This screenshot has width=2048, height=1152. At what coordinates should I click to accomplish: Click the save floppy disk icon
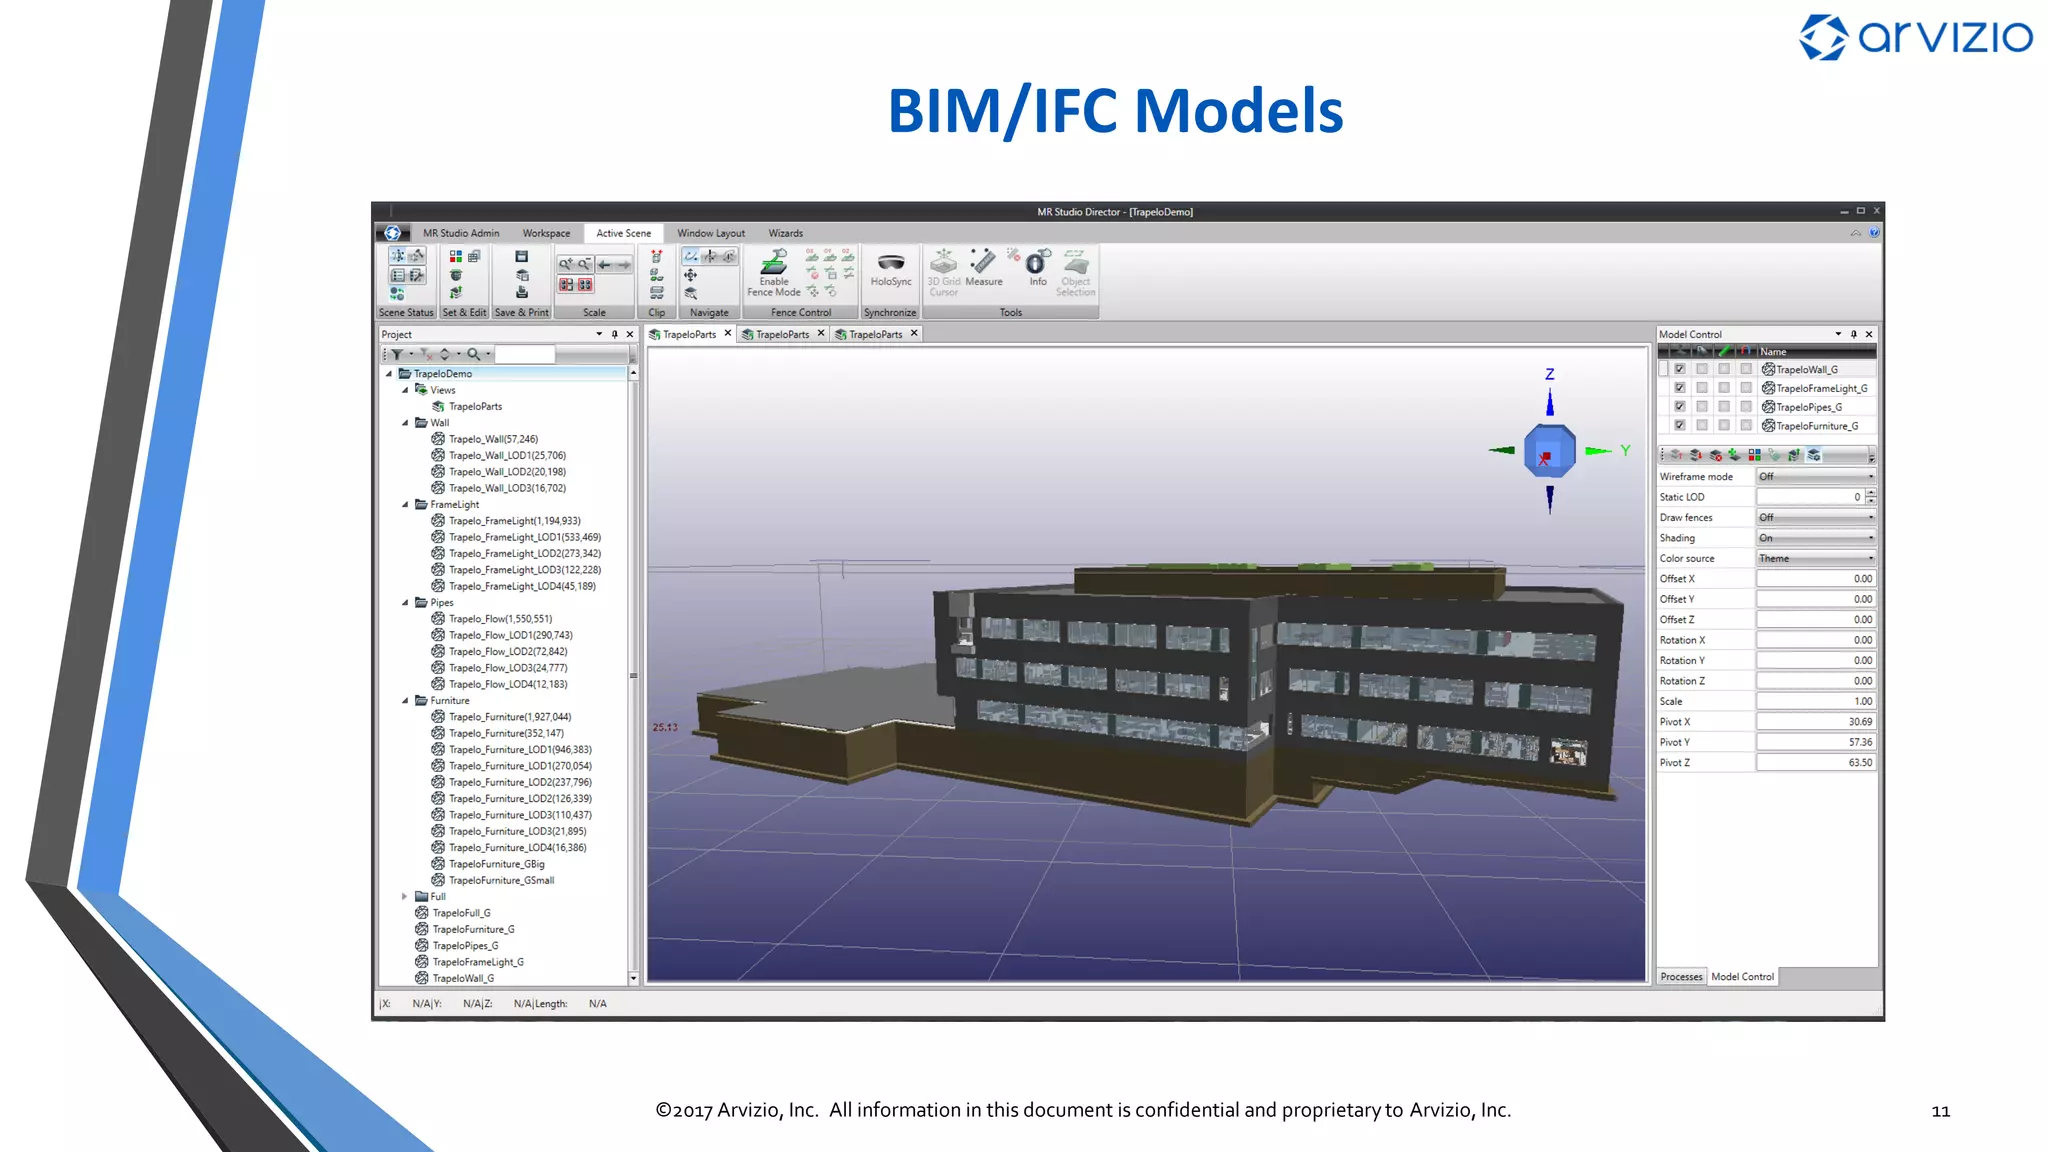coord(521,257)
